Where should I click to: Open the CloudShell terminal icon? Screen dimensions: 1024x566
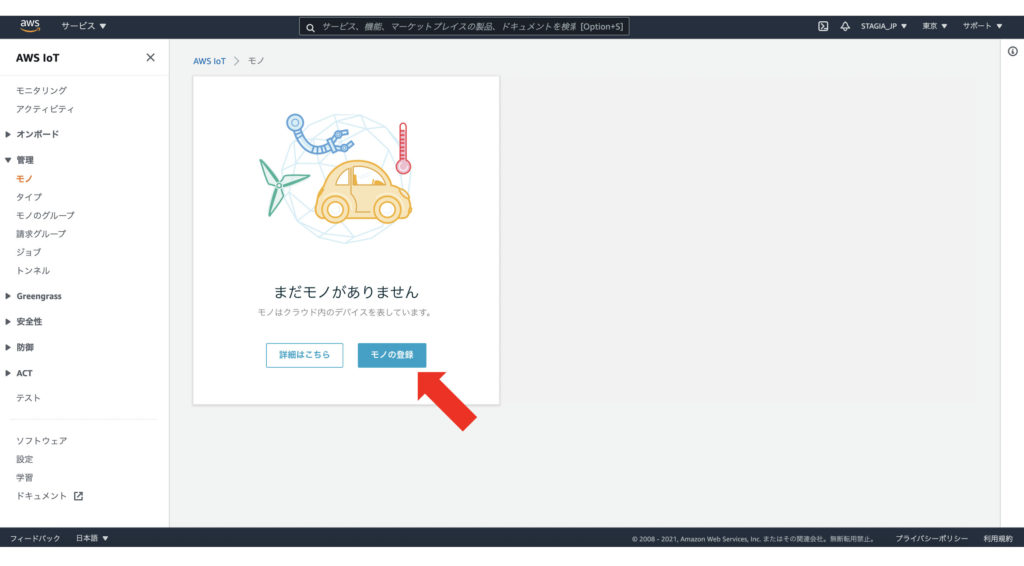(x=823, y=26)
